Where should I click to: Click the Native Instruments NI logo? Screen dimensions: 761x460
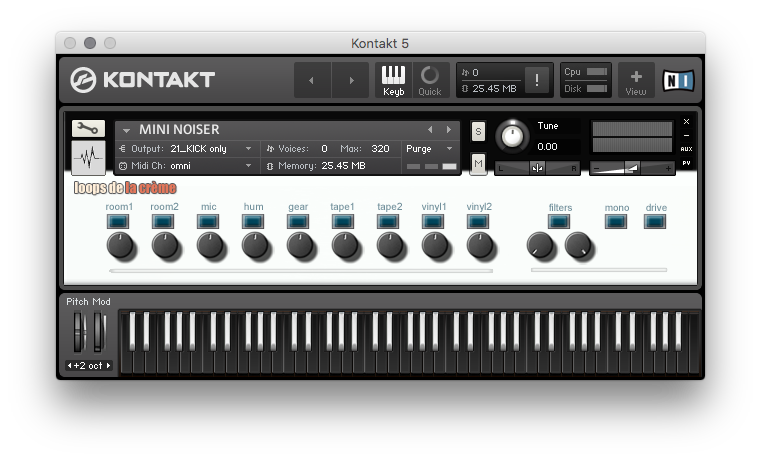[678, 81]
